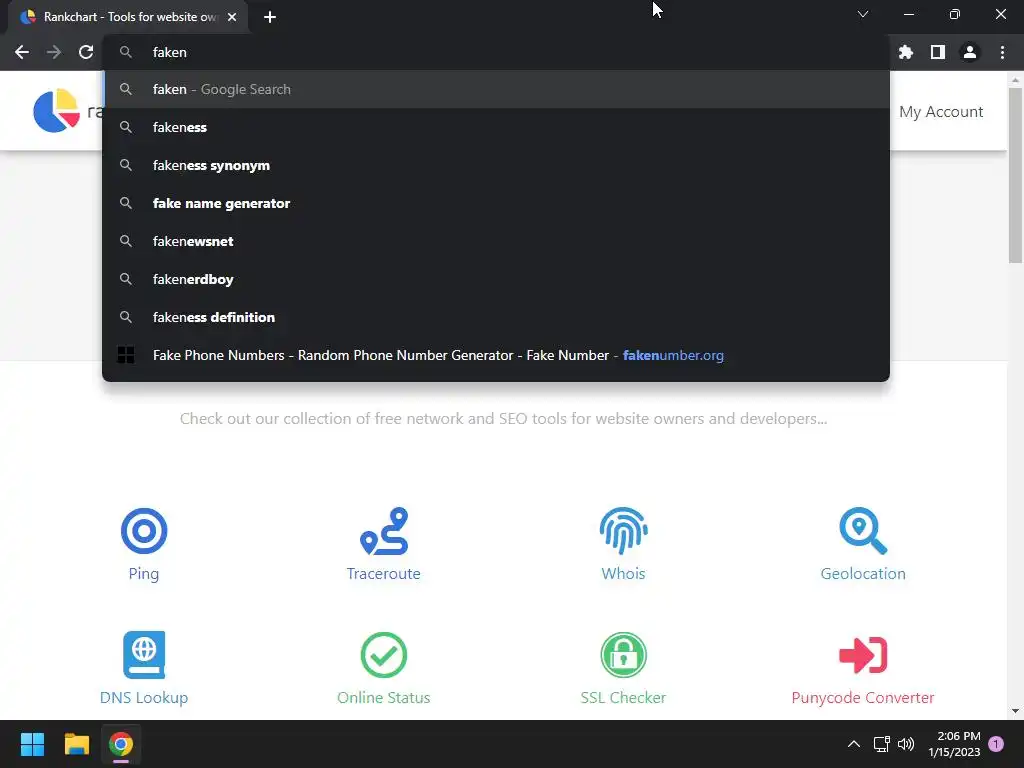Open the volume speaker tray icon
1024x768 pixels.
click(x=906, y=744)
